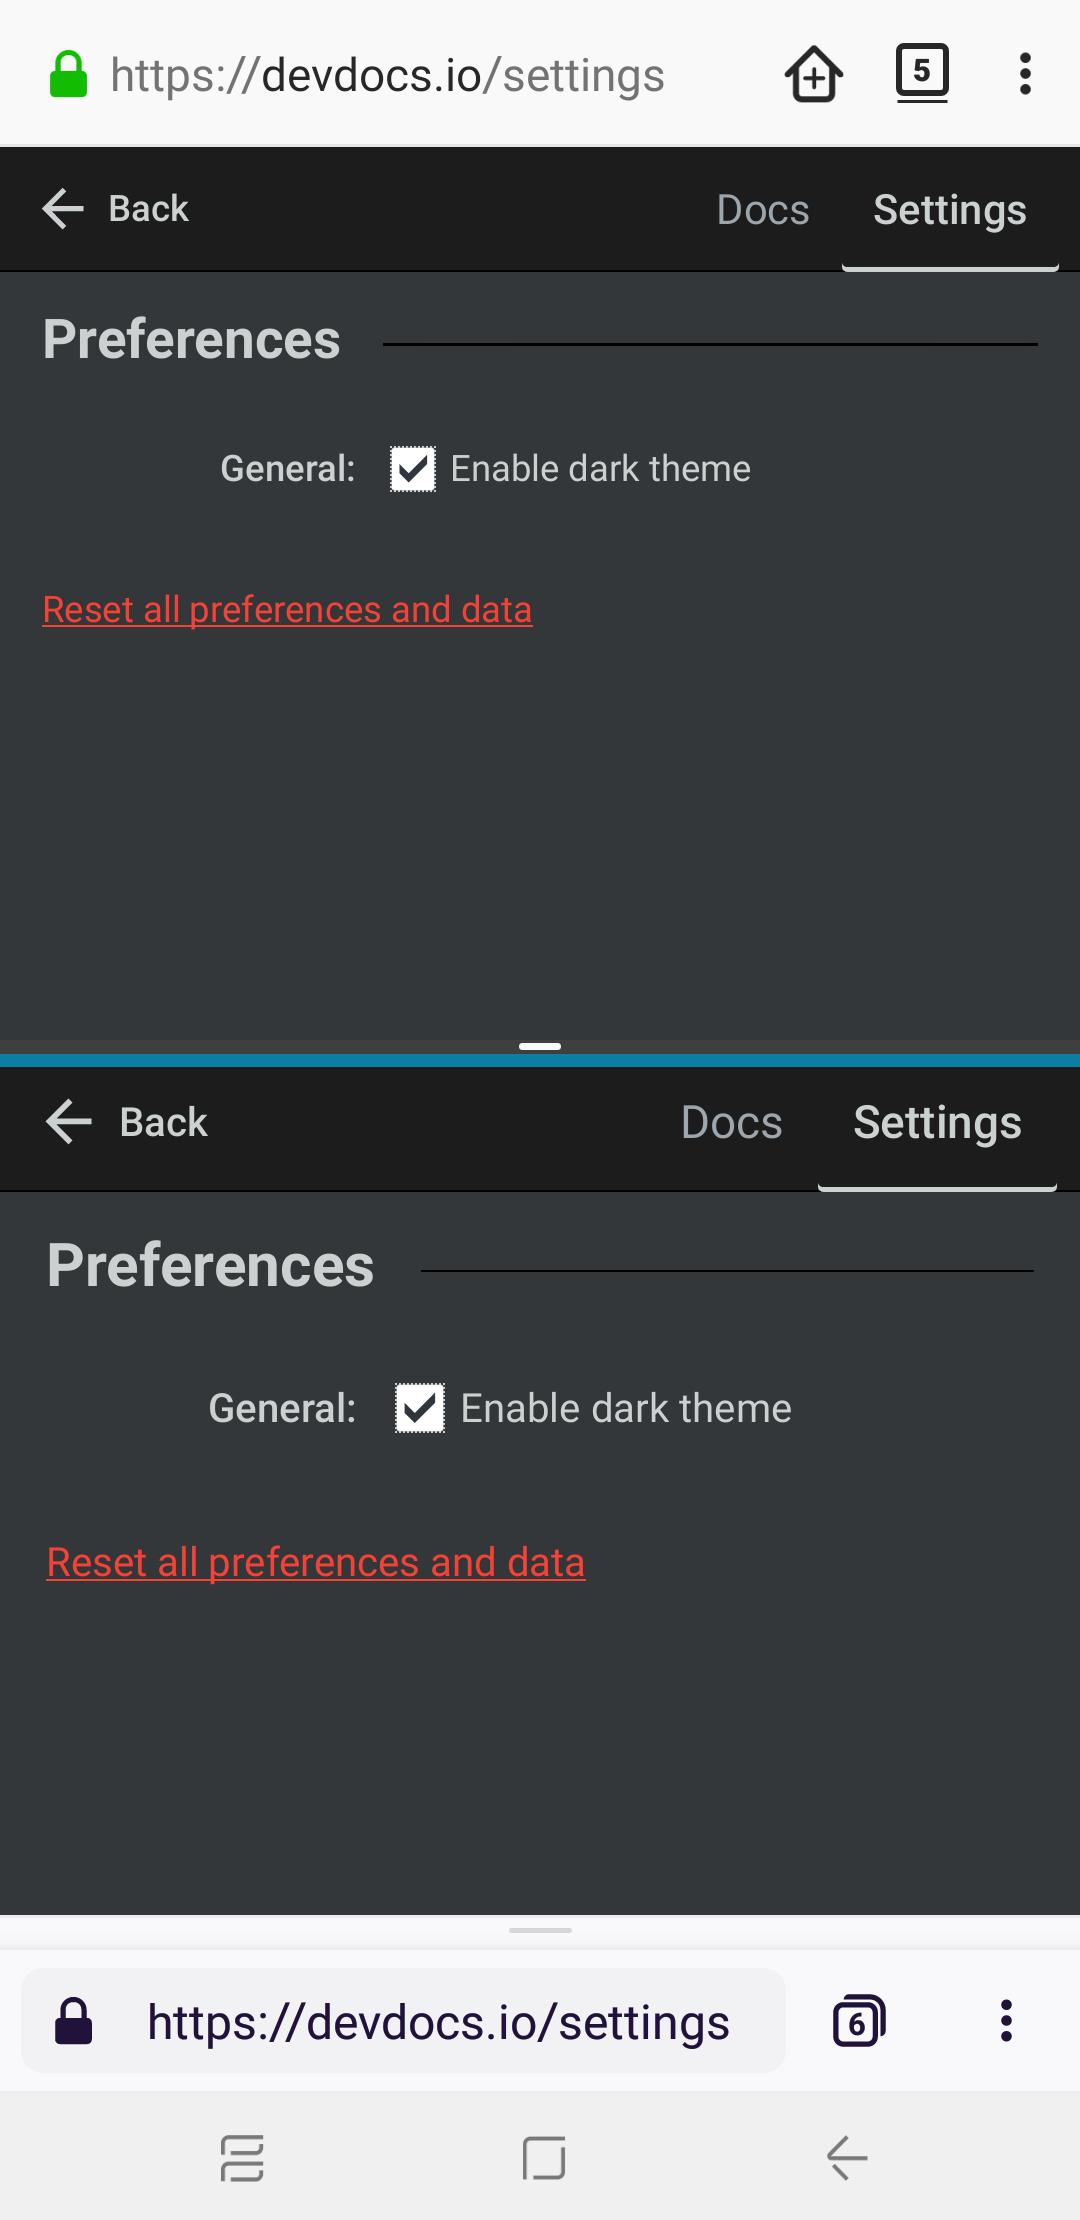
Task: Disable dark theme in the bottom pane
Action: click(x=421, y=1407)
